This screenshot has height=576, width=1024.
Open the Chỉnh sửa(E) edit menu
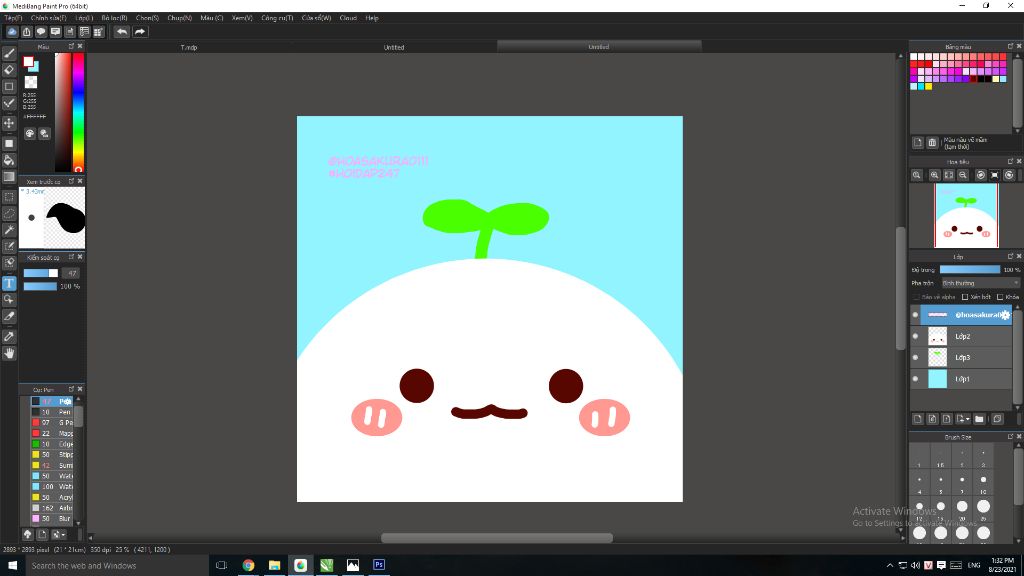tap(48, 18)
